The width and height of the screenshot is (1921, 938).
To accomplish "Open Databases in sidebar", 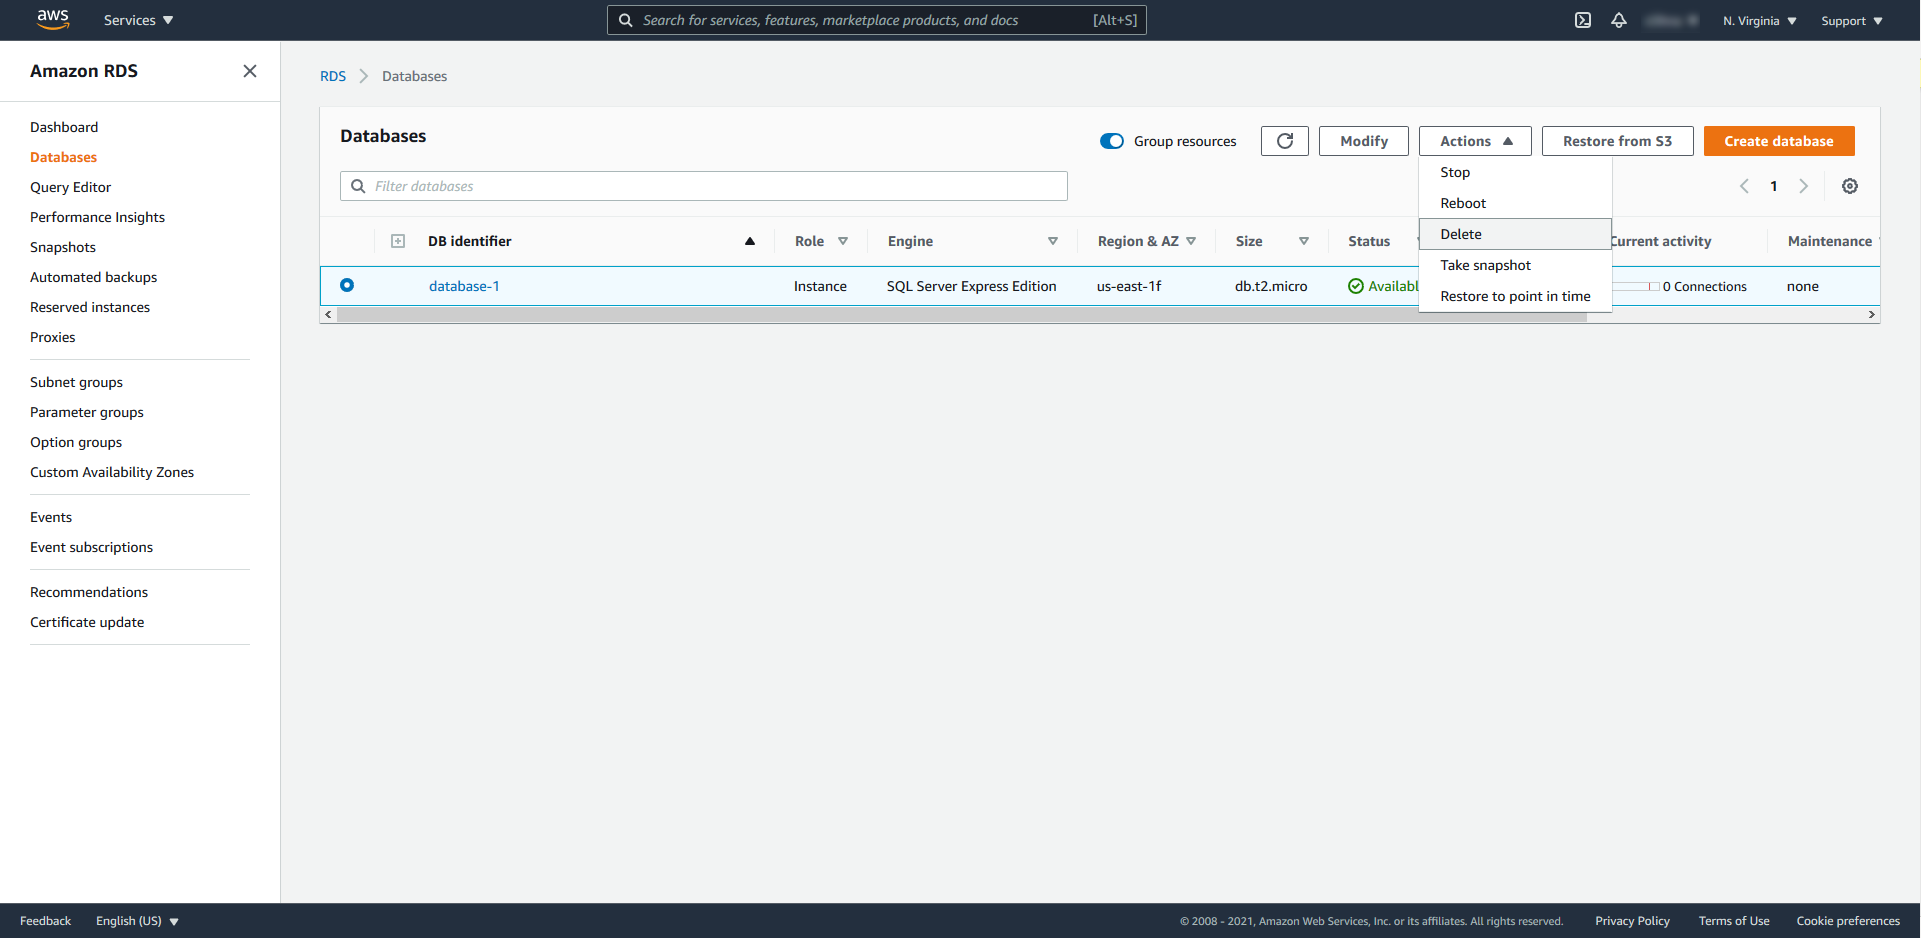I will pyautogui.click(x=63, y=157).
